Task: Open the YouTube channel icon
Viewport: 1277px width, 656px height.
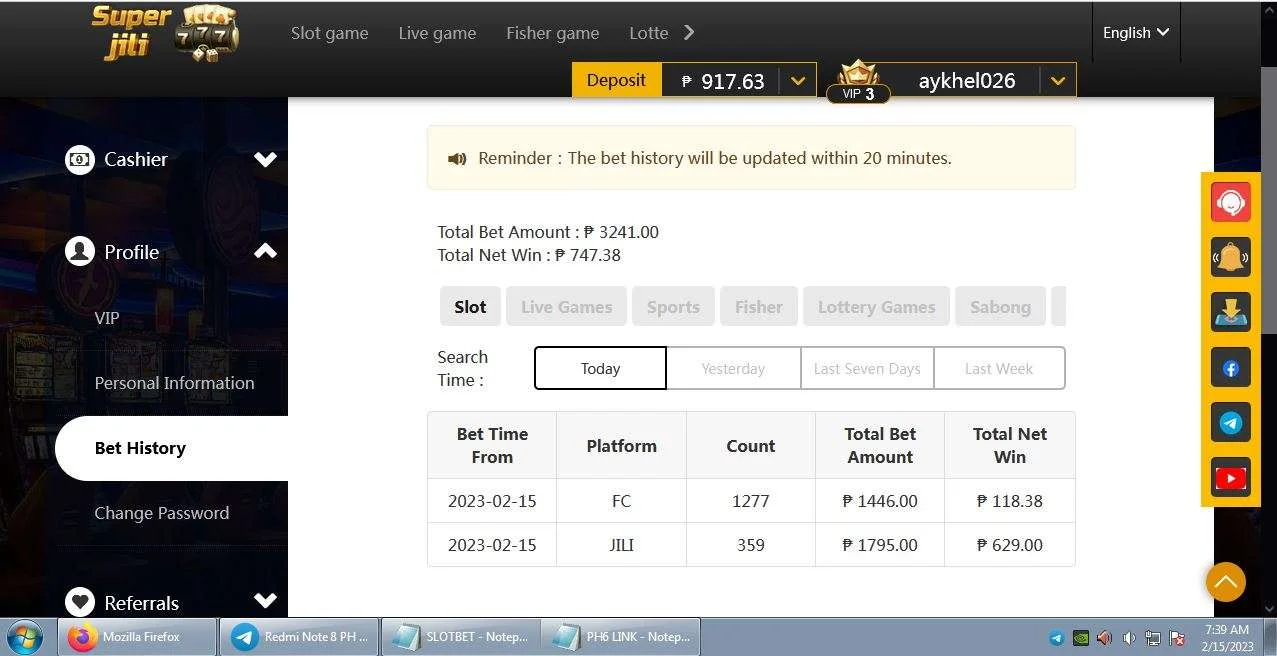Action: point(1230,479)
